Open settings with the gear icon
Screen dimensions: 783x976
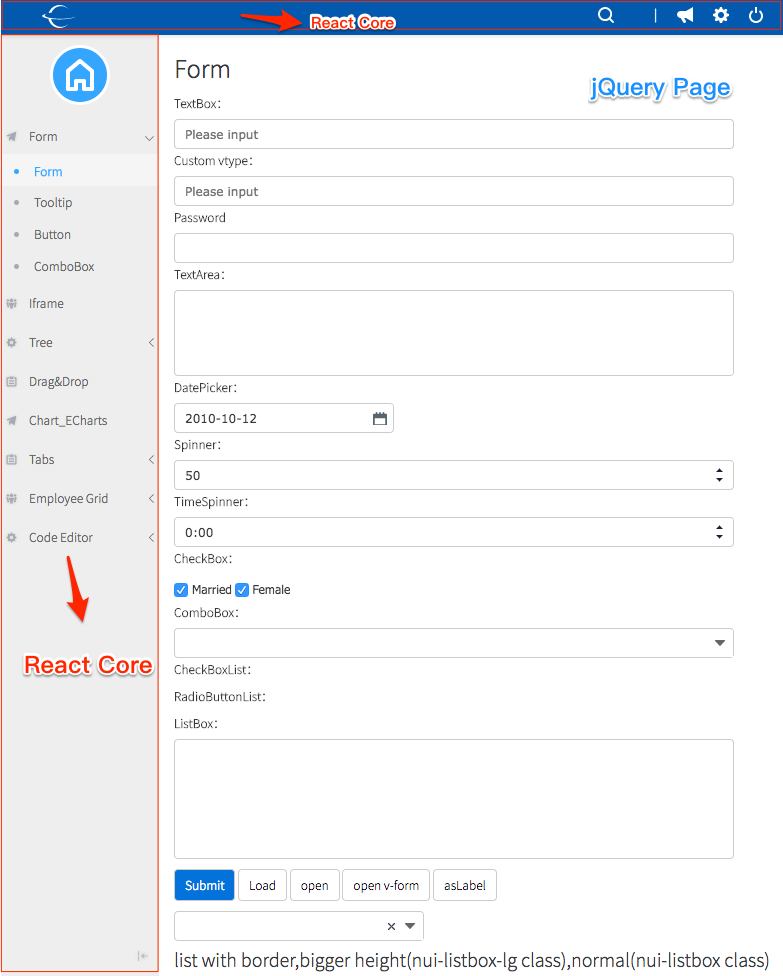click(721, 15)
